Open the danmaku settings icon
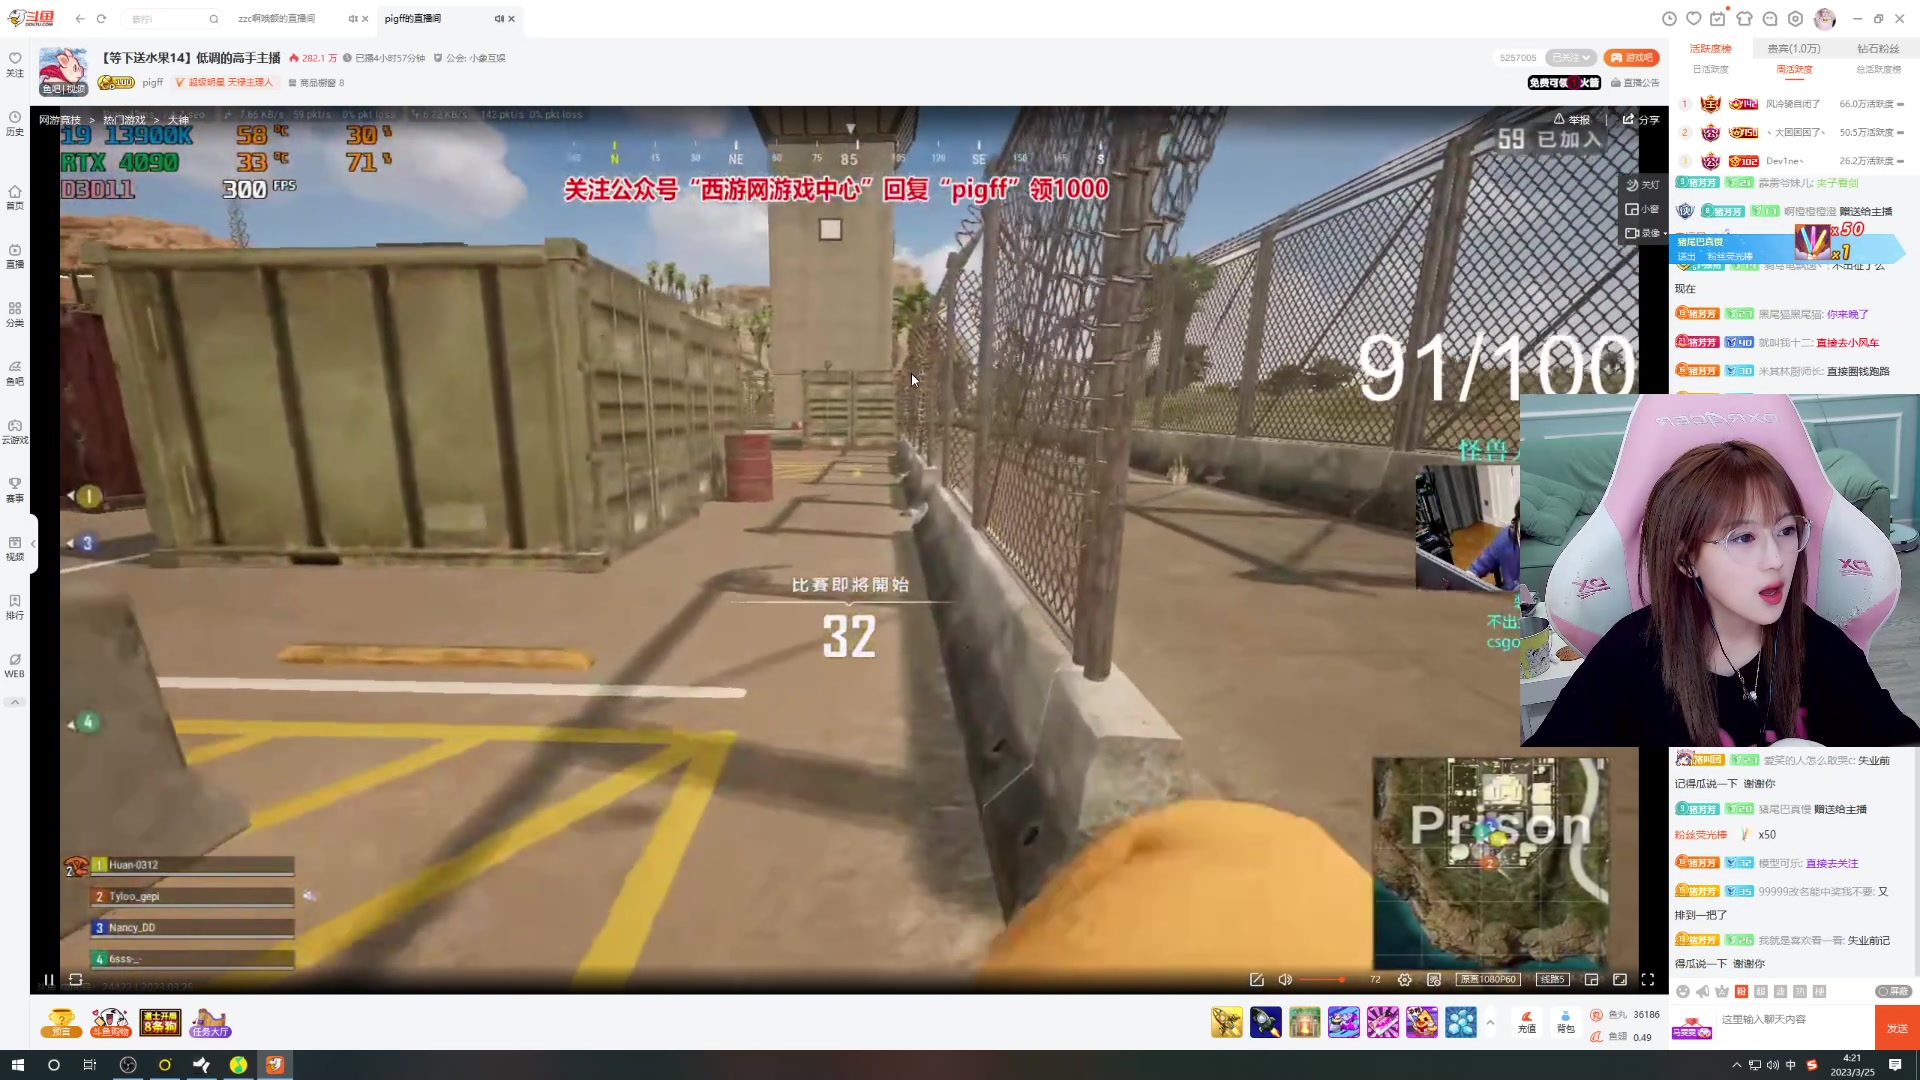Screen dimensions: 1920x1080 click(1434, 980)
